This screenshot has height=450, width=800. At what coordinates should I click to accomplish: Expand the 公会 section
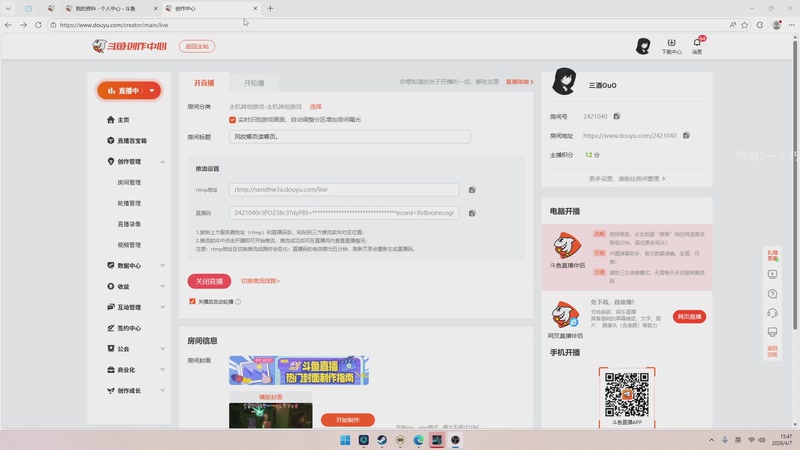point(163,348)
